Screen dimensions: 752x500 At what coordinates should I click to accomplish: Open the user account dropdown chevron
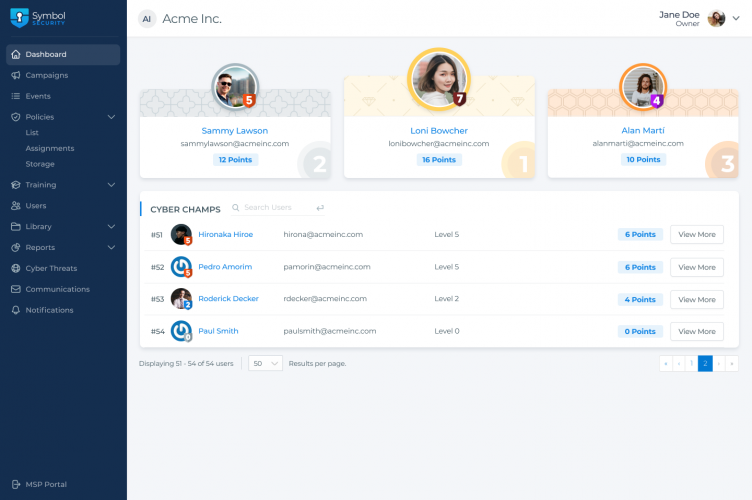736,19
